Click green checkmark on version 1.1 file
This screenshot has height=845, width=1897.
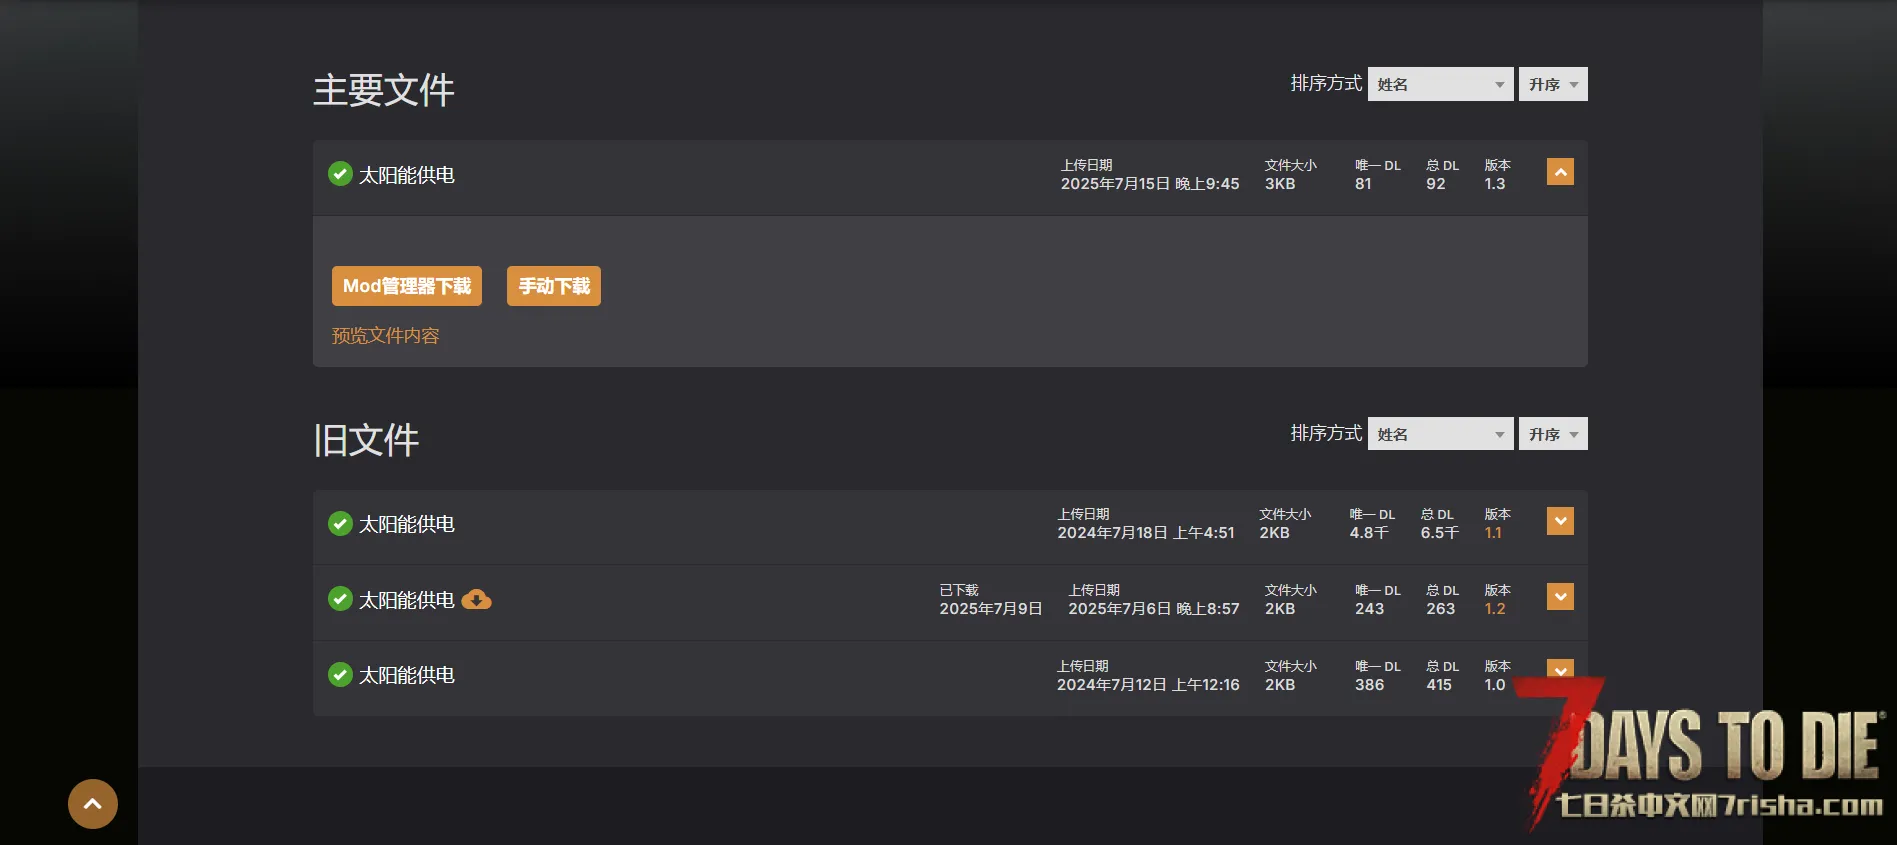(340, 523)
